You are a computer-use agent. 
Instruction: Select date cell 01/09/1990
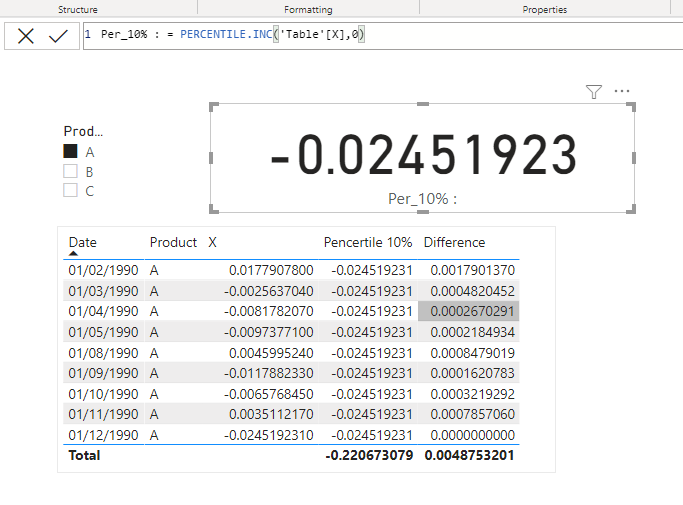point(103,373)
